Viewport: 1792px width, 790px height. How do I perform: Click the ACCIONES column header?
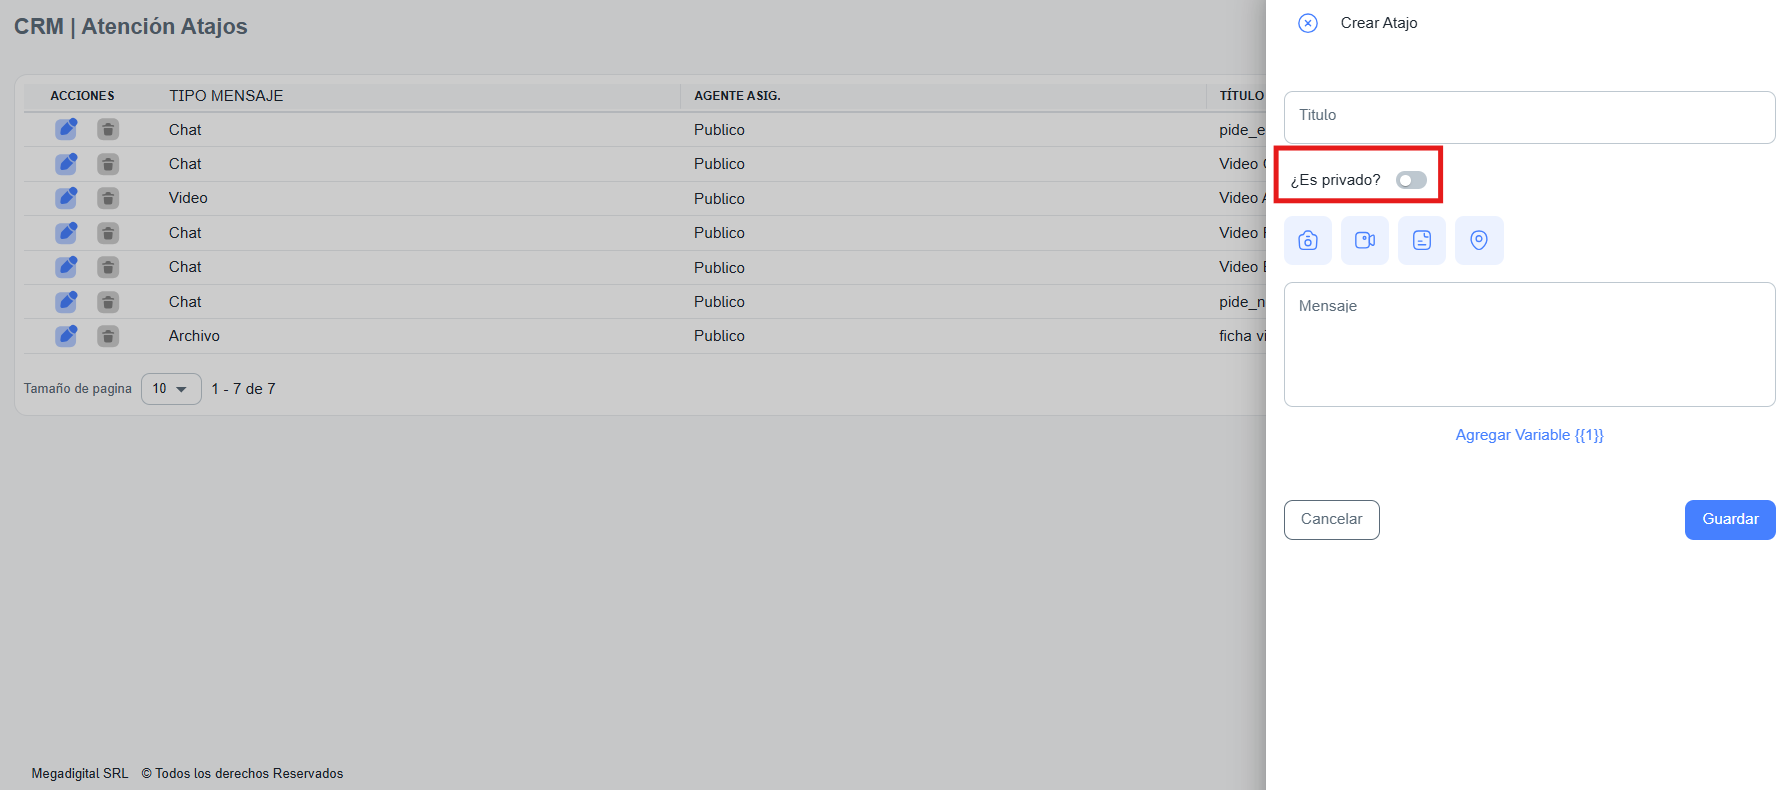[x=82, y=96]
